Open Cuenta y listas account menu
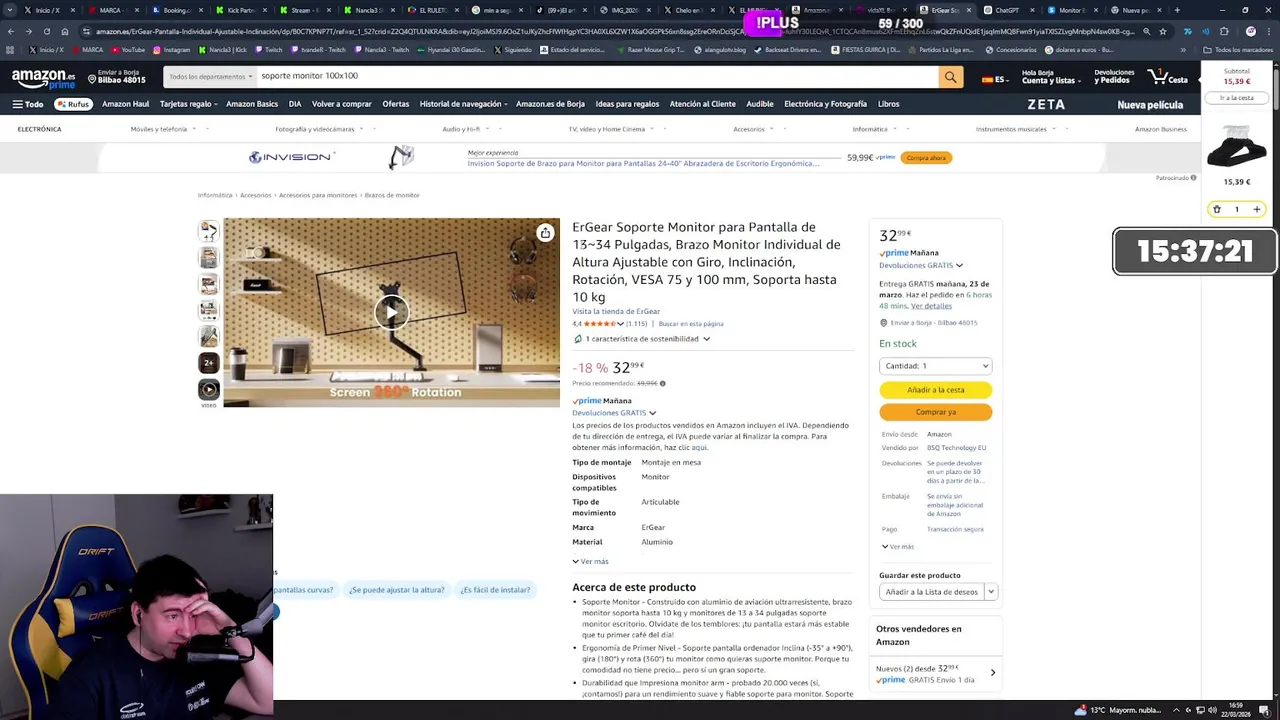The height and width of the screenshot is (720, 1280). [1050, 77]
